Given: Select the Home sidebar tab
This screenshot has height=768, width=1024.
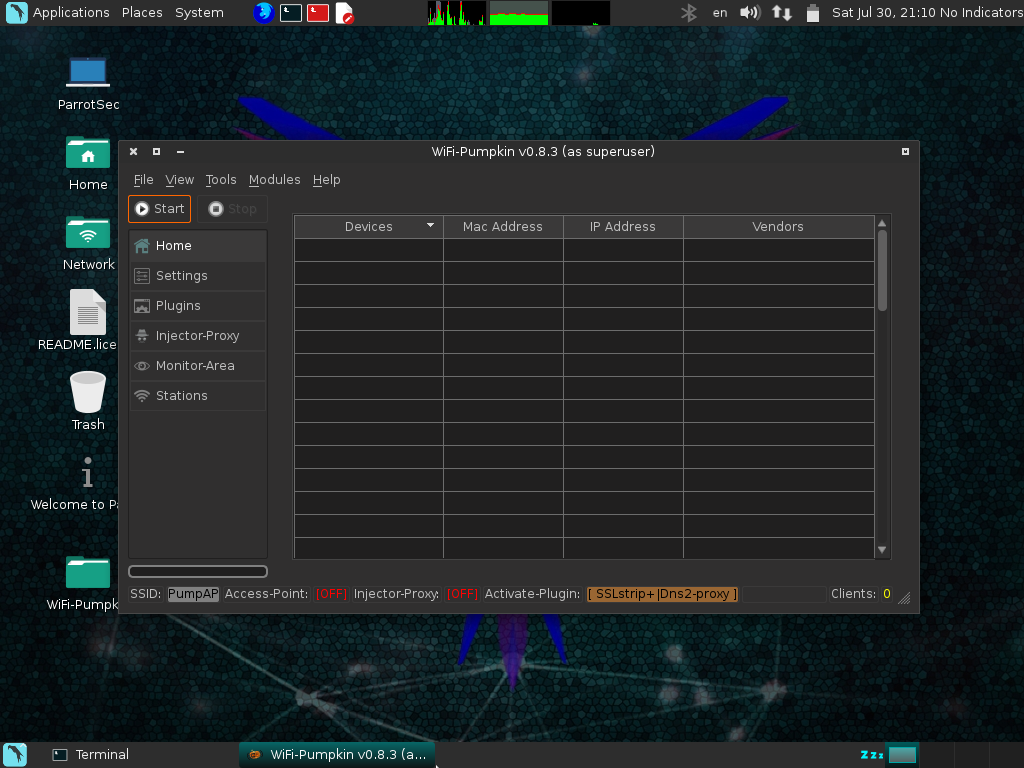Looking at the screenshot, I should [x=198, y=246].
